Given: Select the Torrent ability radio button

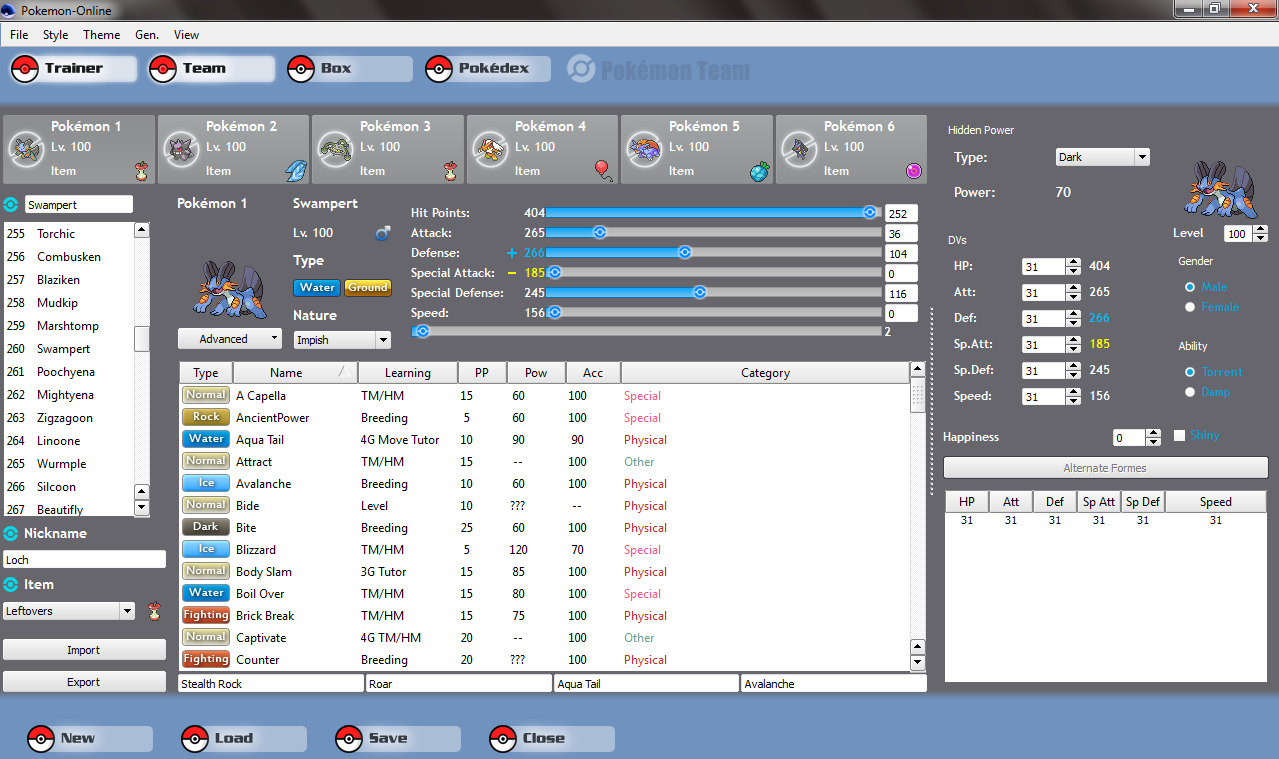Looking at the screenshot, I should point(1189,371).
